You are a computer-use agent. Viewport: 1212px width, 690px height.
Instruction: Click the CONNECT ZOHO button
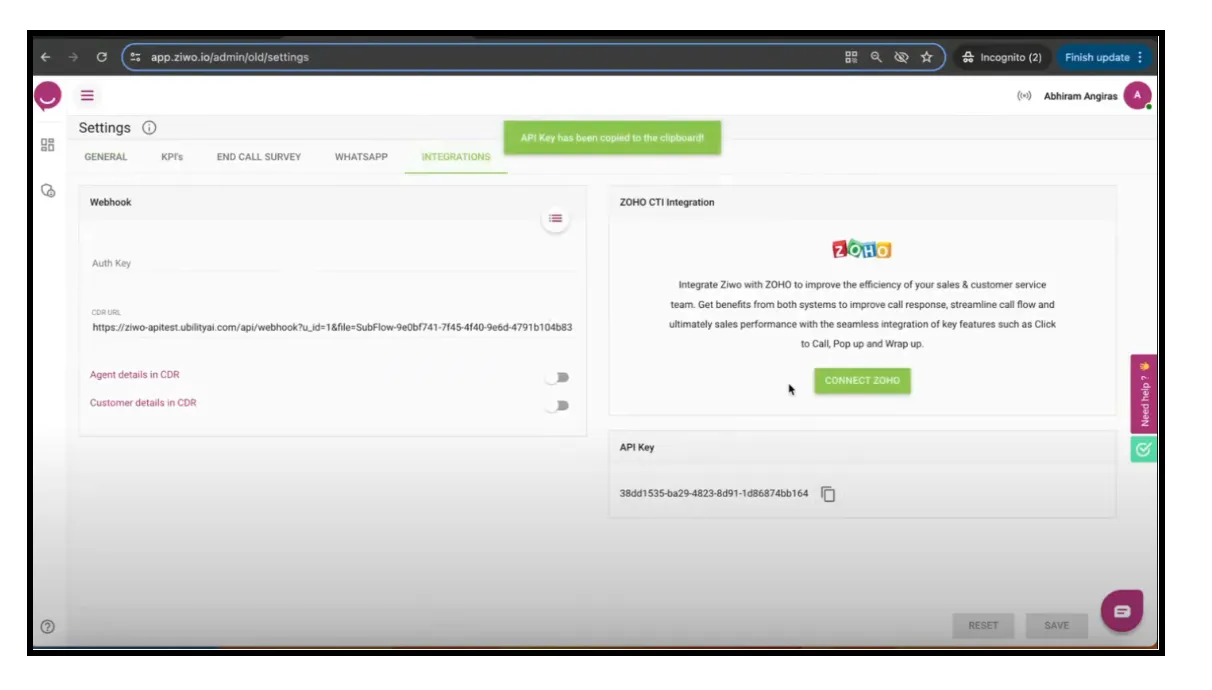862,381
